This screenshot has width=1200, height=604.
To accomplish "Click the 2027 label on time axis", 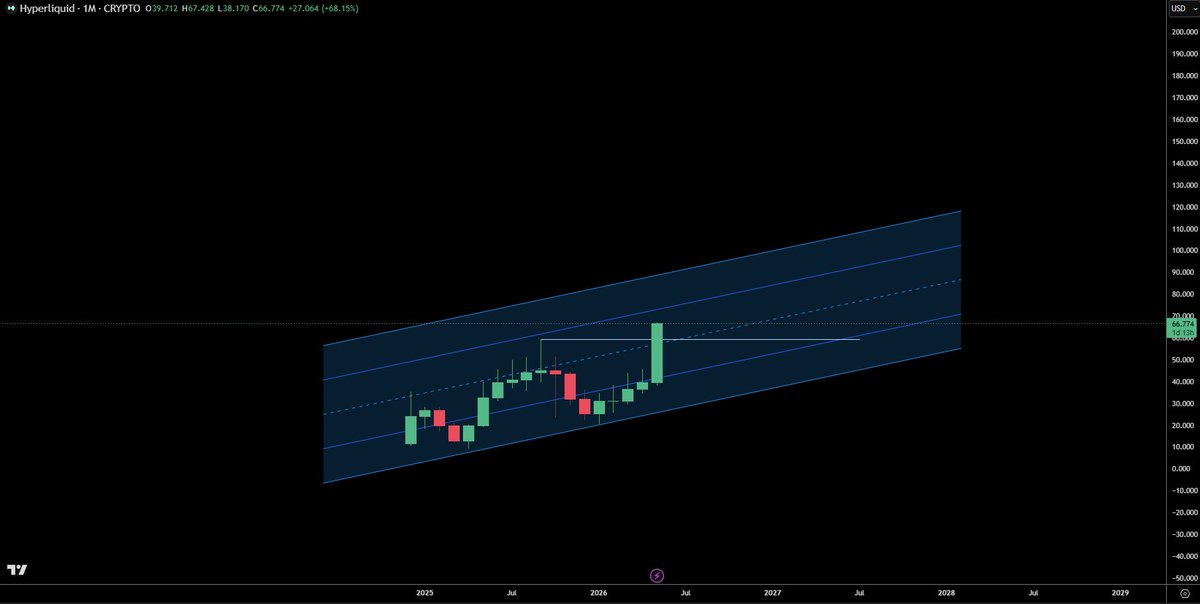I will 772,593.
